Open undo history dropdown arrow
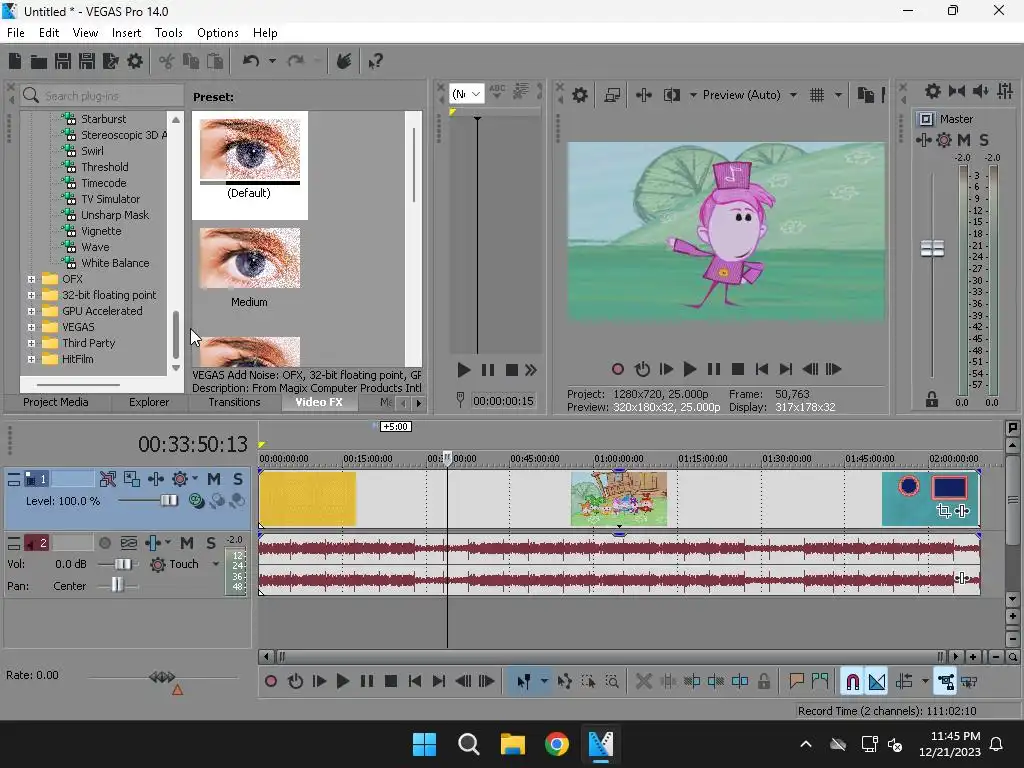 pos(272,61)
